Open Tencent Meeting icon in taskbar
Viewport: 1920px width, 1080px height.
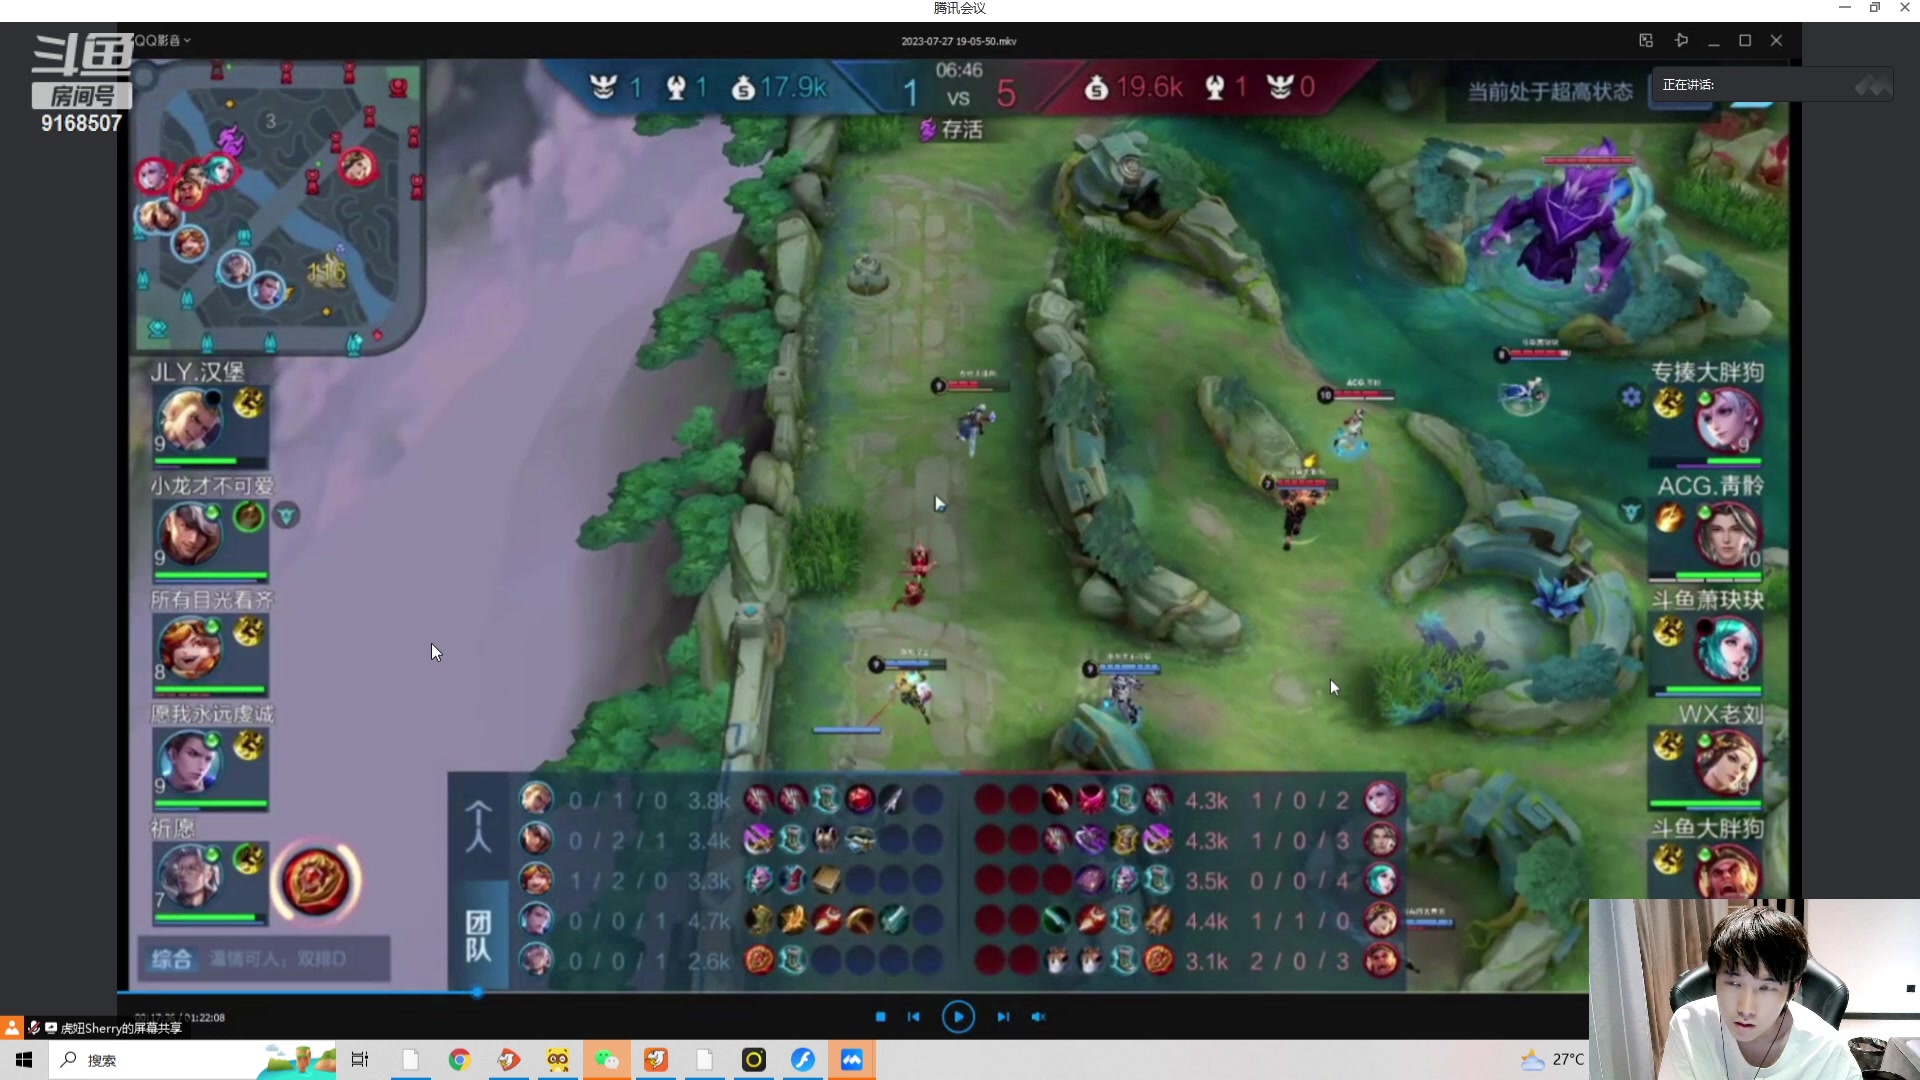[852, 1060]
